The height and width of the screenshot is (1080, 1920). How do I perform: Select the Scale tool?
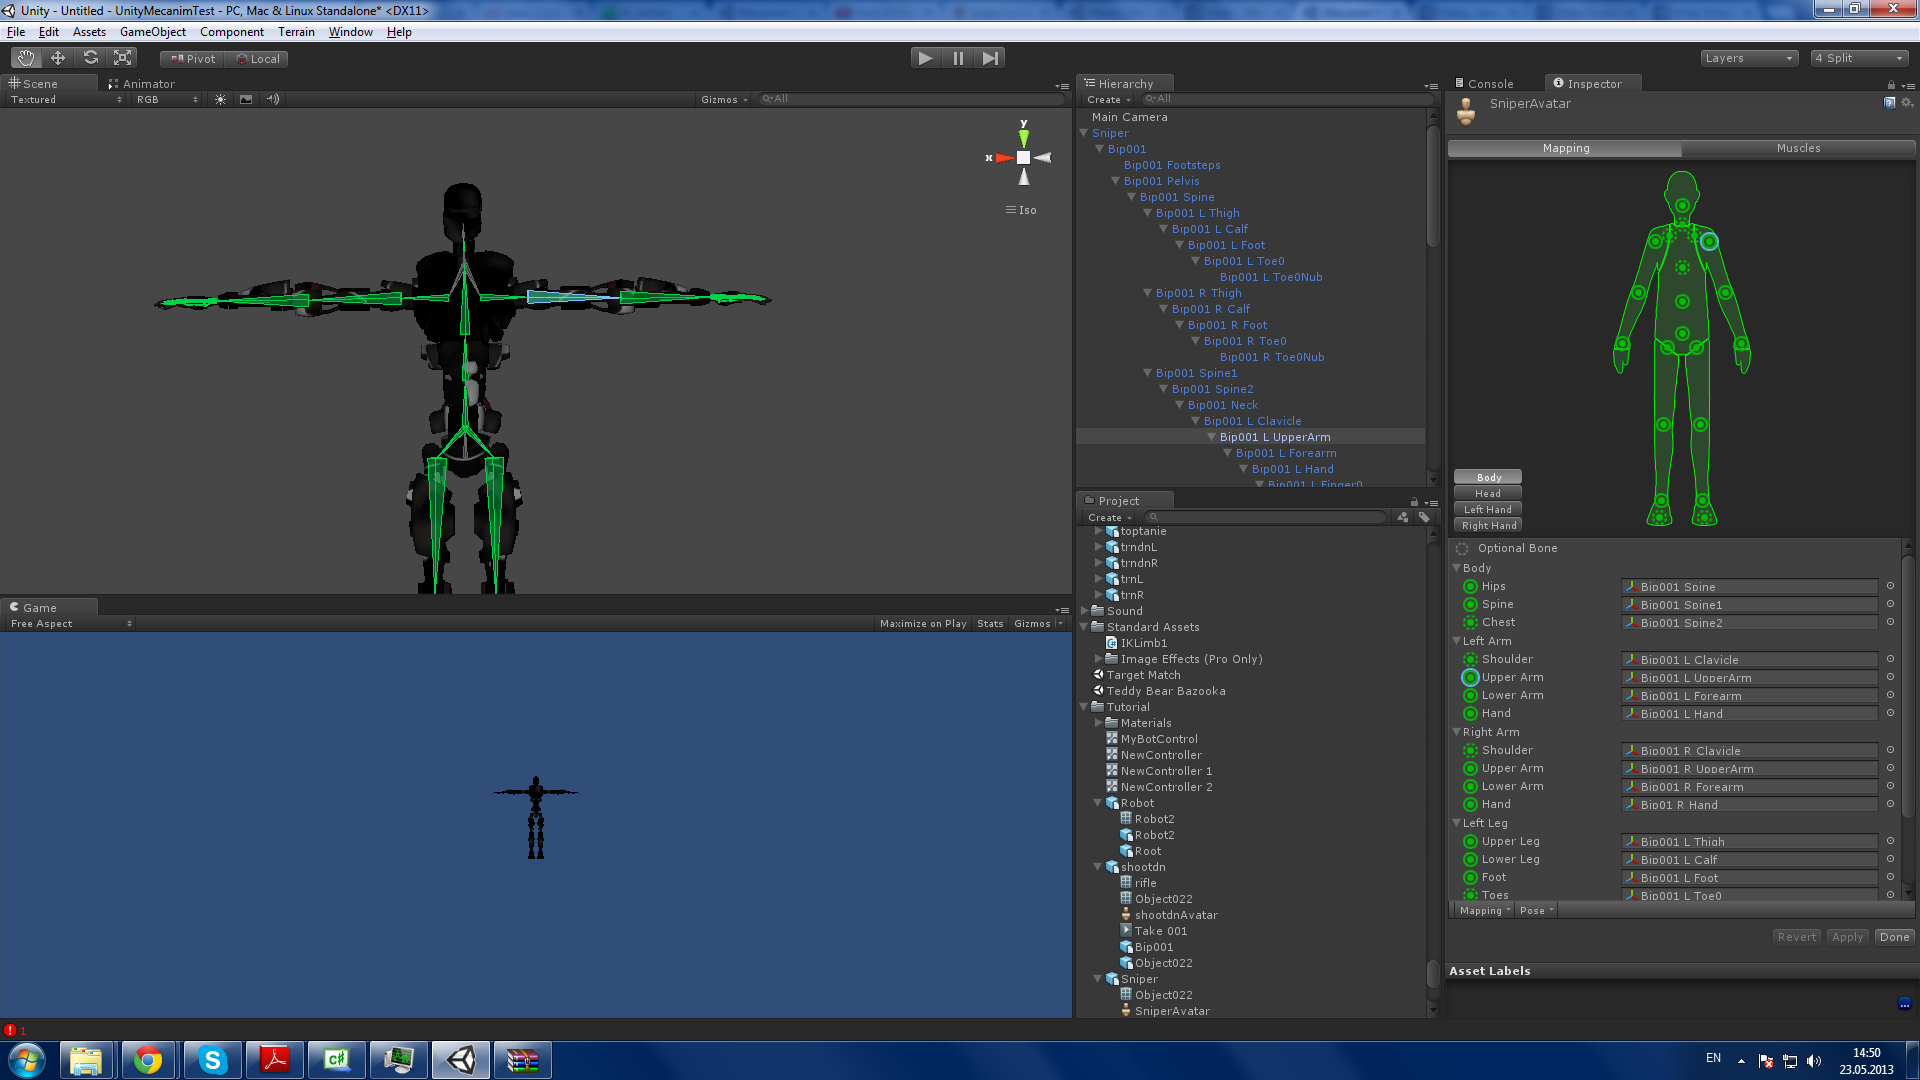122,58
